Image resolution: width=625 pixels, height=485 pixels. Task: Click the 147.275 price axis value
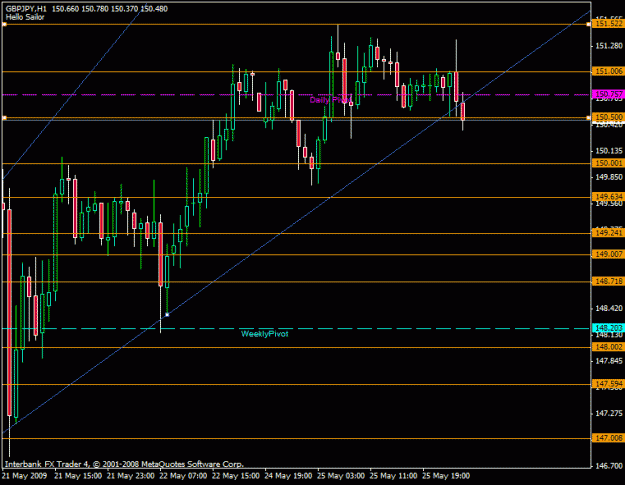[609, 413]
